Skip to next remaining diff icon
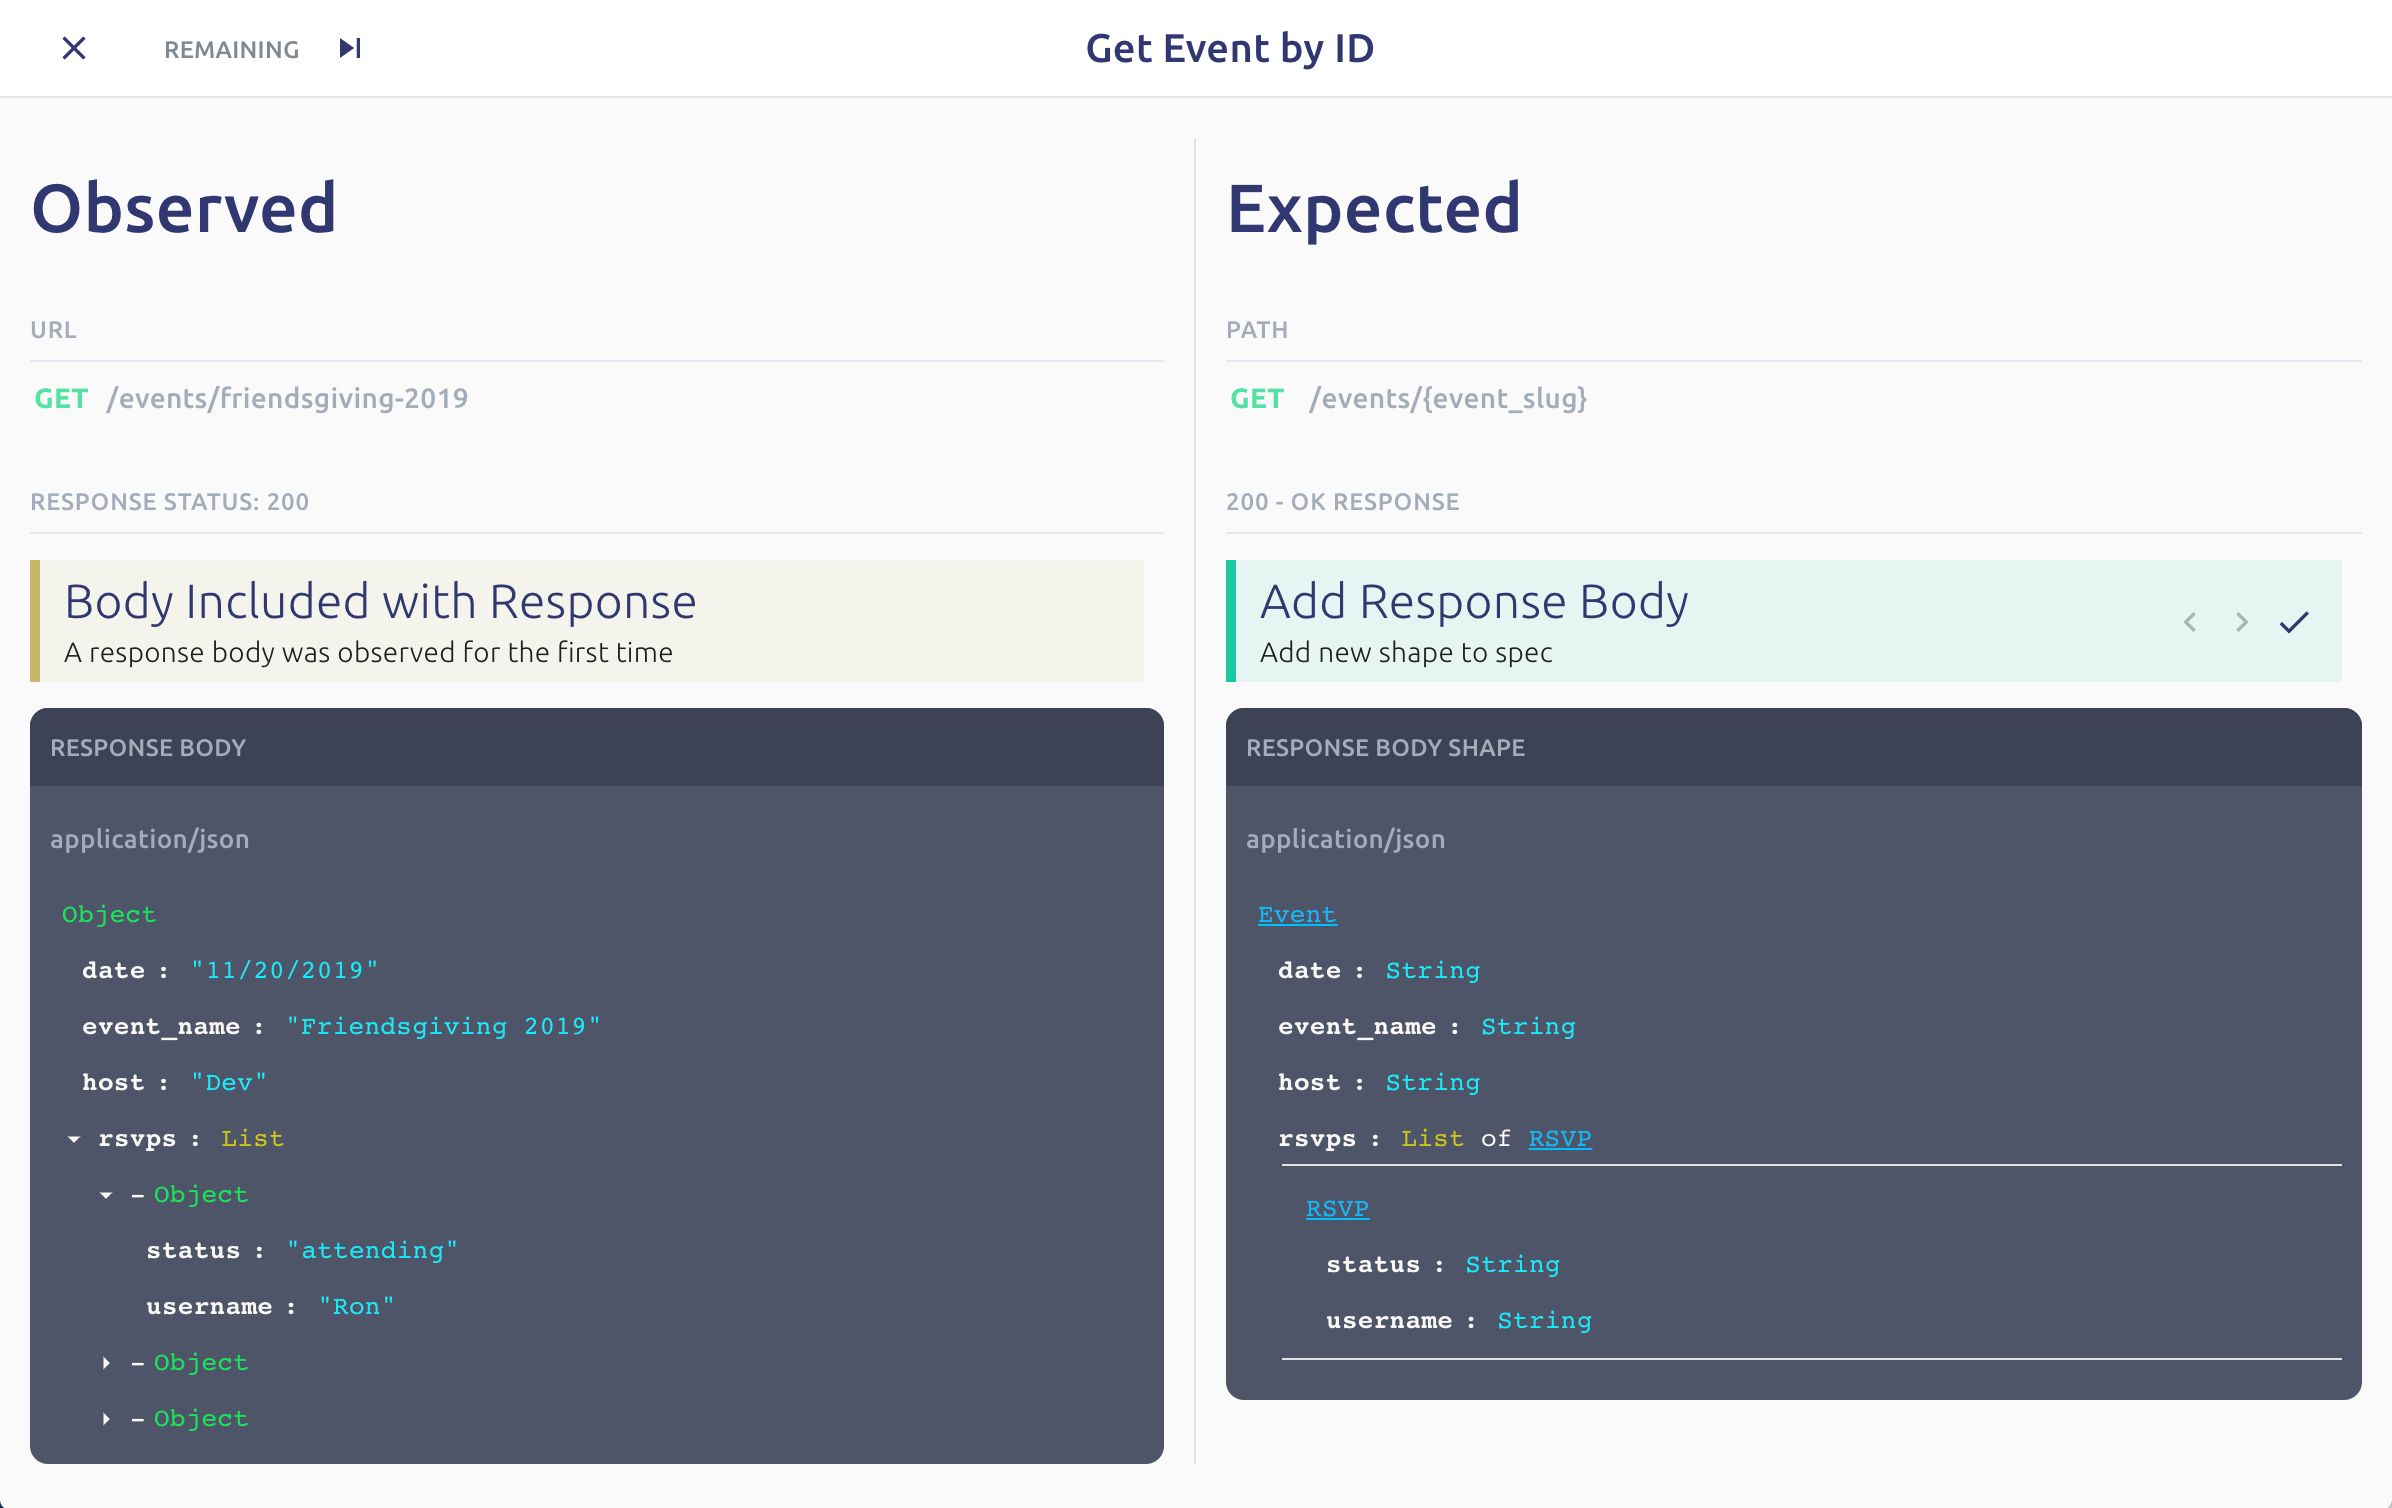The image size is (2392, 1508). [350, 48]
